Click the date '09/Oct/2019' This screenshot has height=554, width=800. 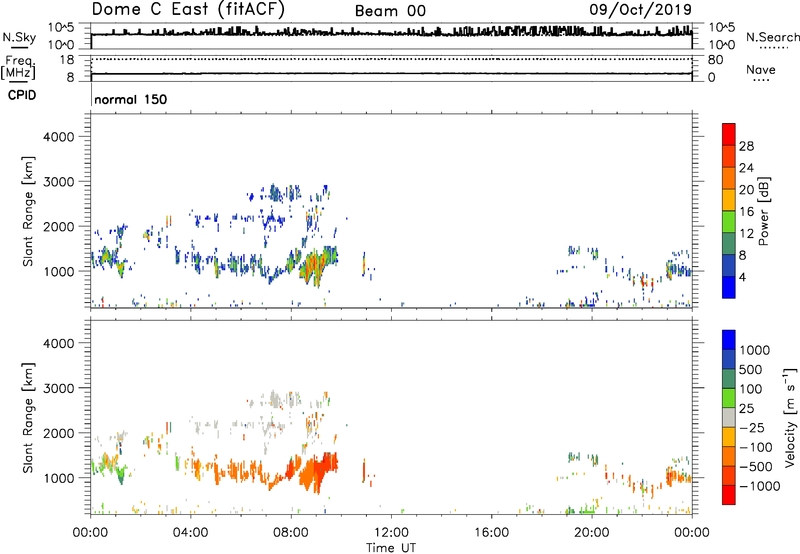(640, 10)
